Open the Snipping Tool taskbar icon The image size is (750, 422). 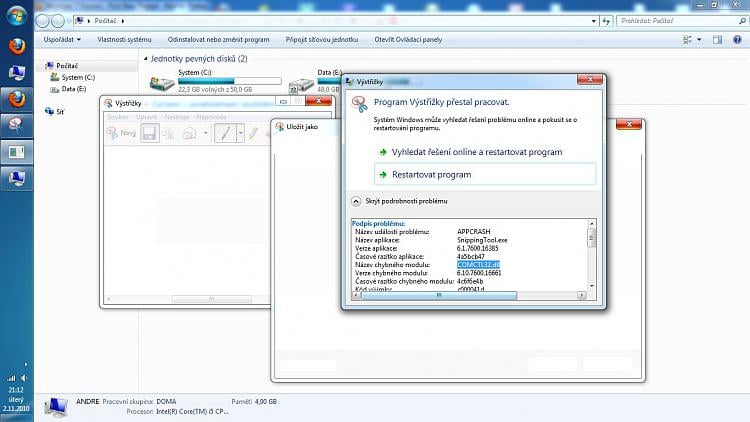click(17, 125)
